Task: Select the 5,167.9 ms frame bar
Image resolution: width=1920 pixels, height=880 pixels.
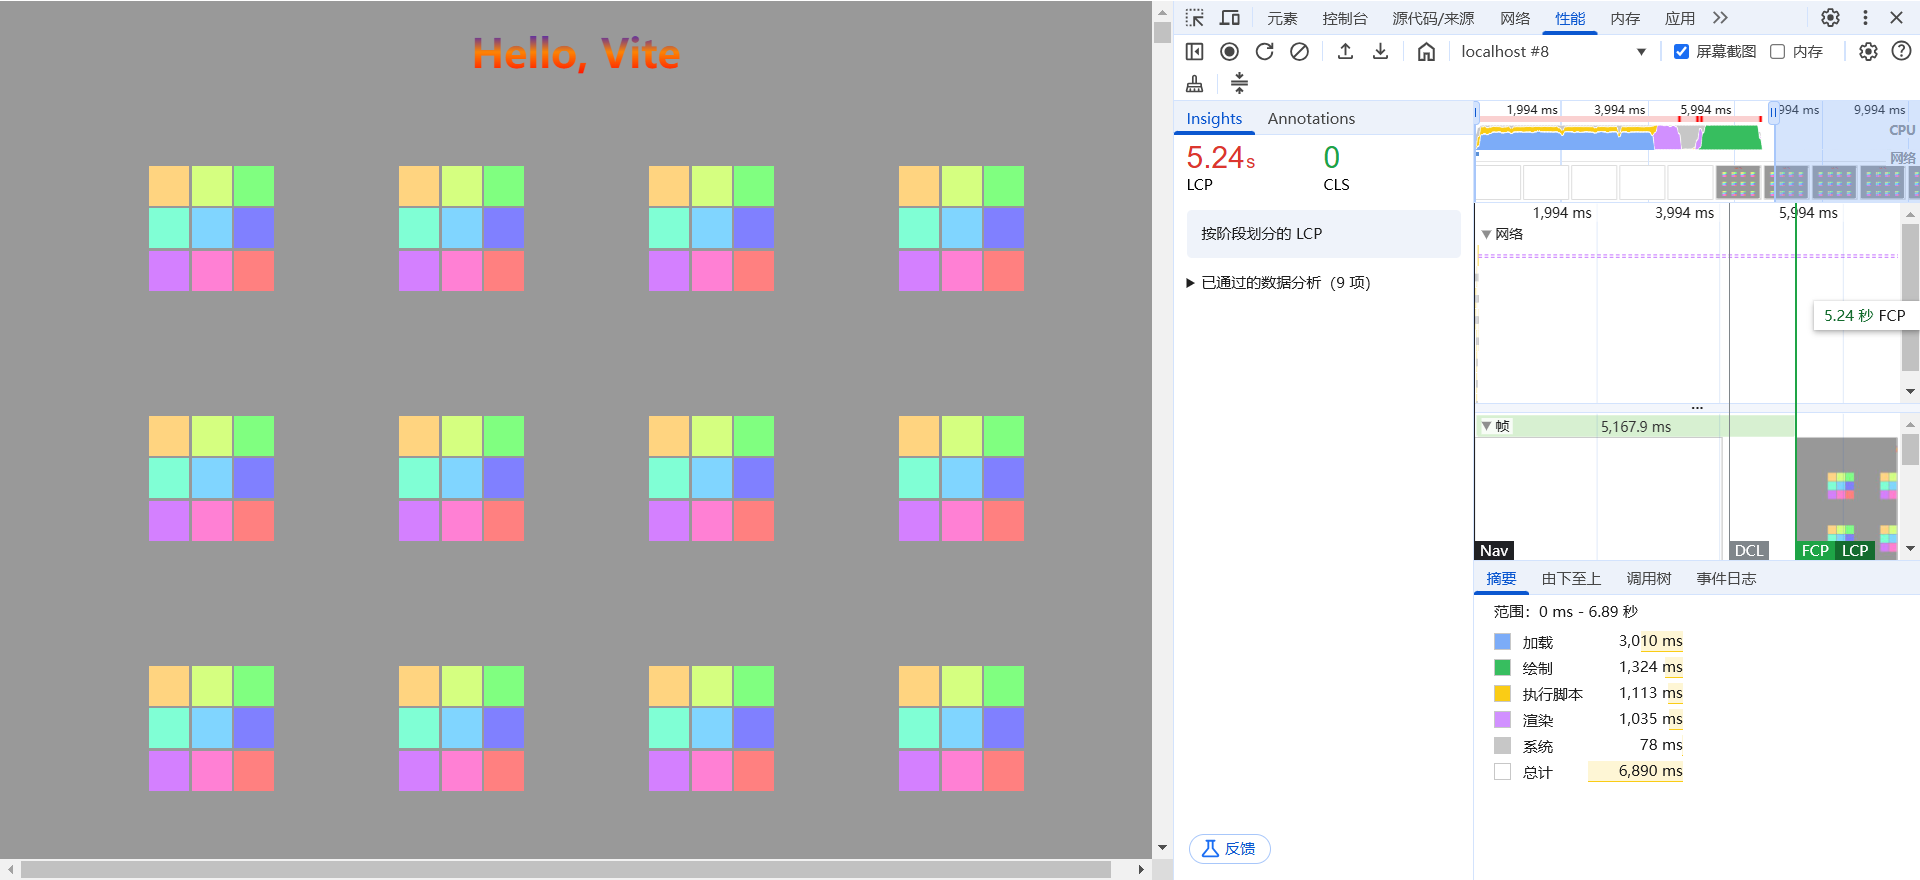Action: (1636, 427)
